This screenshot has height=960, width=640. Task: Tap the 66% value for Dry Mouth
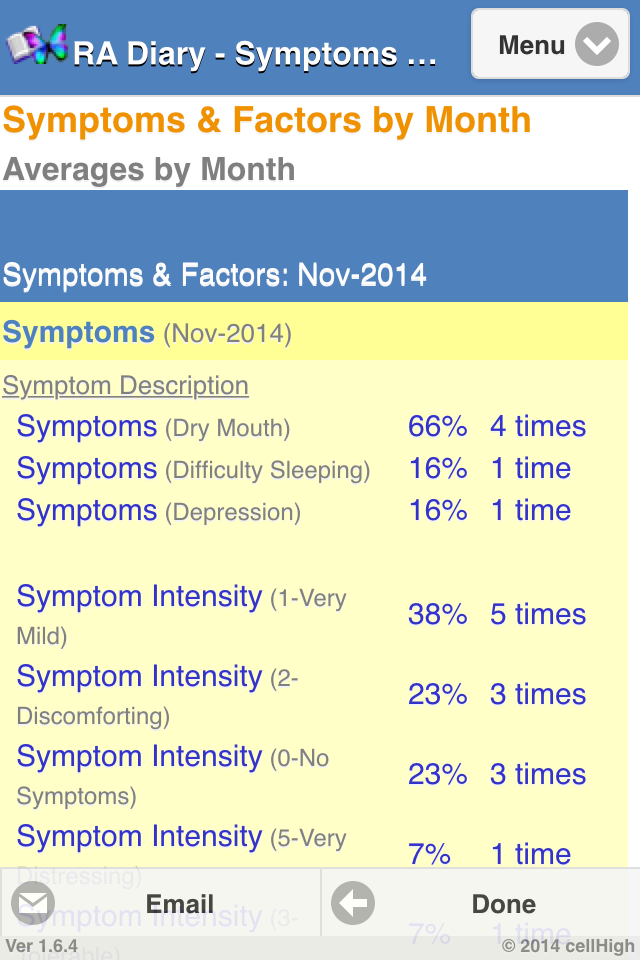pos(437,427)
